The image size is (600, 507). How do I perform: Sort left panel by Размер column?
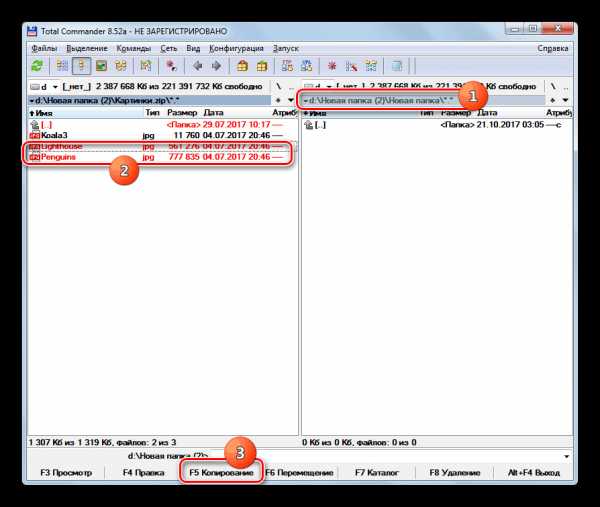tap(182, 112)
